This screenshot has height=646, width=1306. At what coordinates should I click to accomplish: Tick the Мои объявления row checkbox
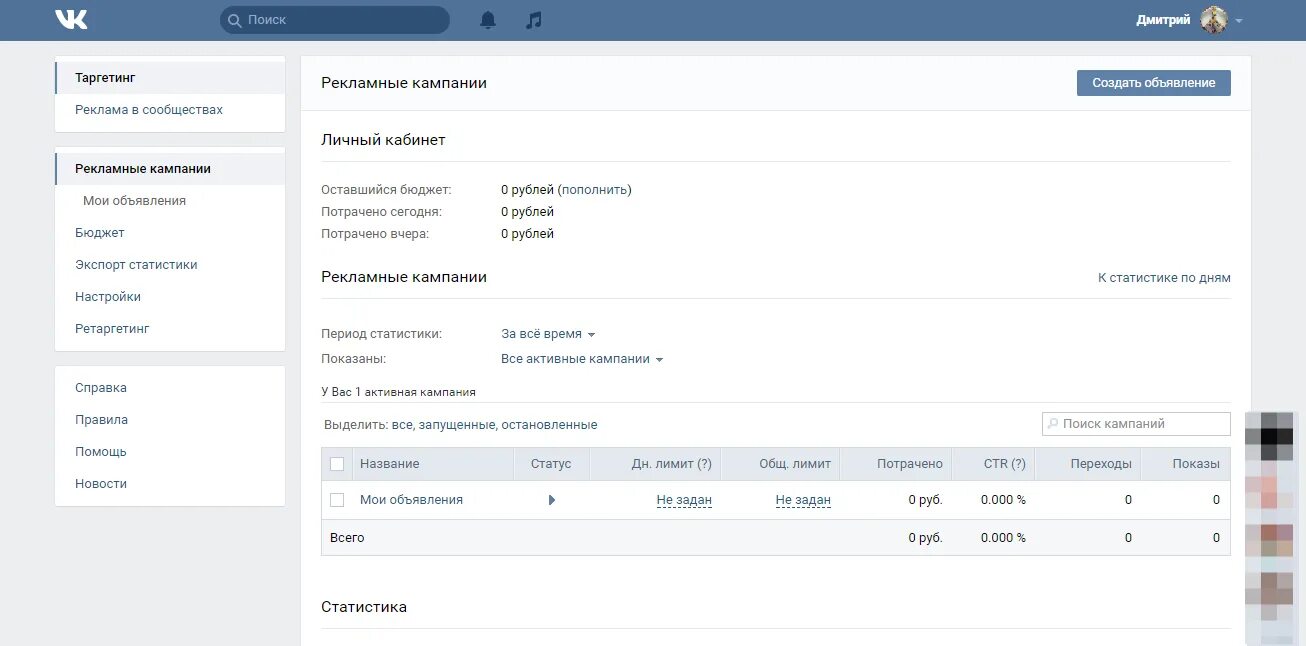point(337,500)
